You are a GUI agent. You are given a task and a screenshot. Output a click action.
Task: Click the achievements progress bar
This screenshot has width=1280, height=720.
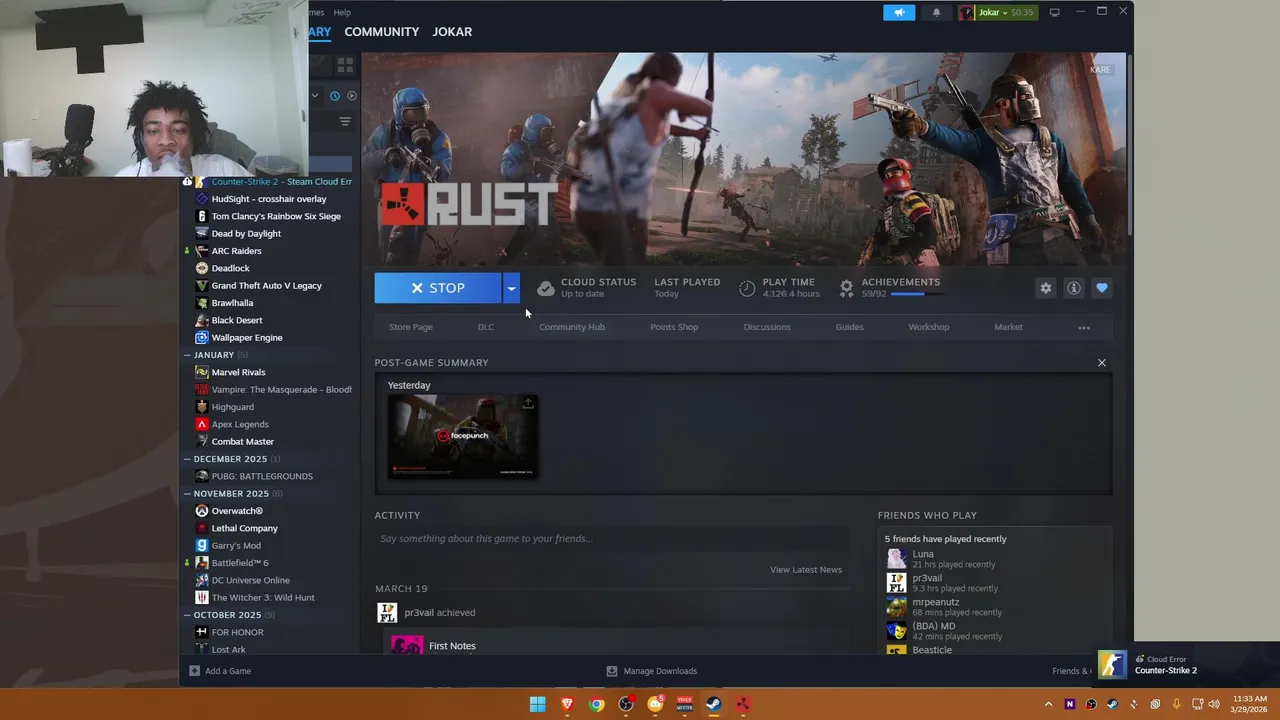[x=915, y=295]
